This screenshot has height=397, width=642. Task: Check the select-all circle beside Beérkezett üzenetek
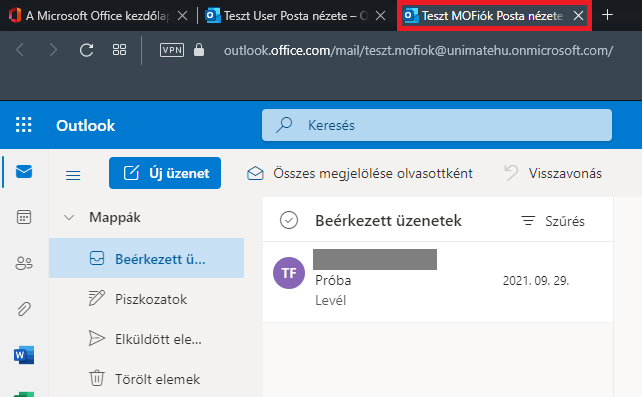[x=289, y=220]
